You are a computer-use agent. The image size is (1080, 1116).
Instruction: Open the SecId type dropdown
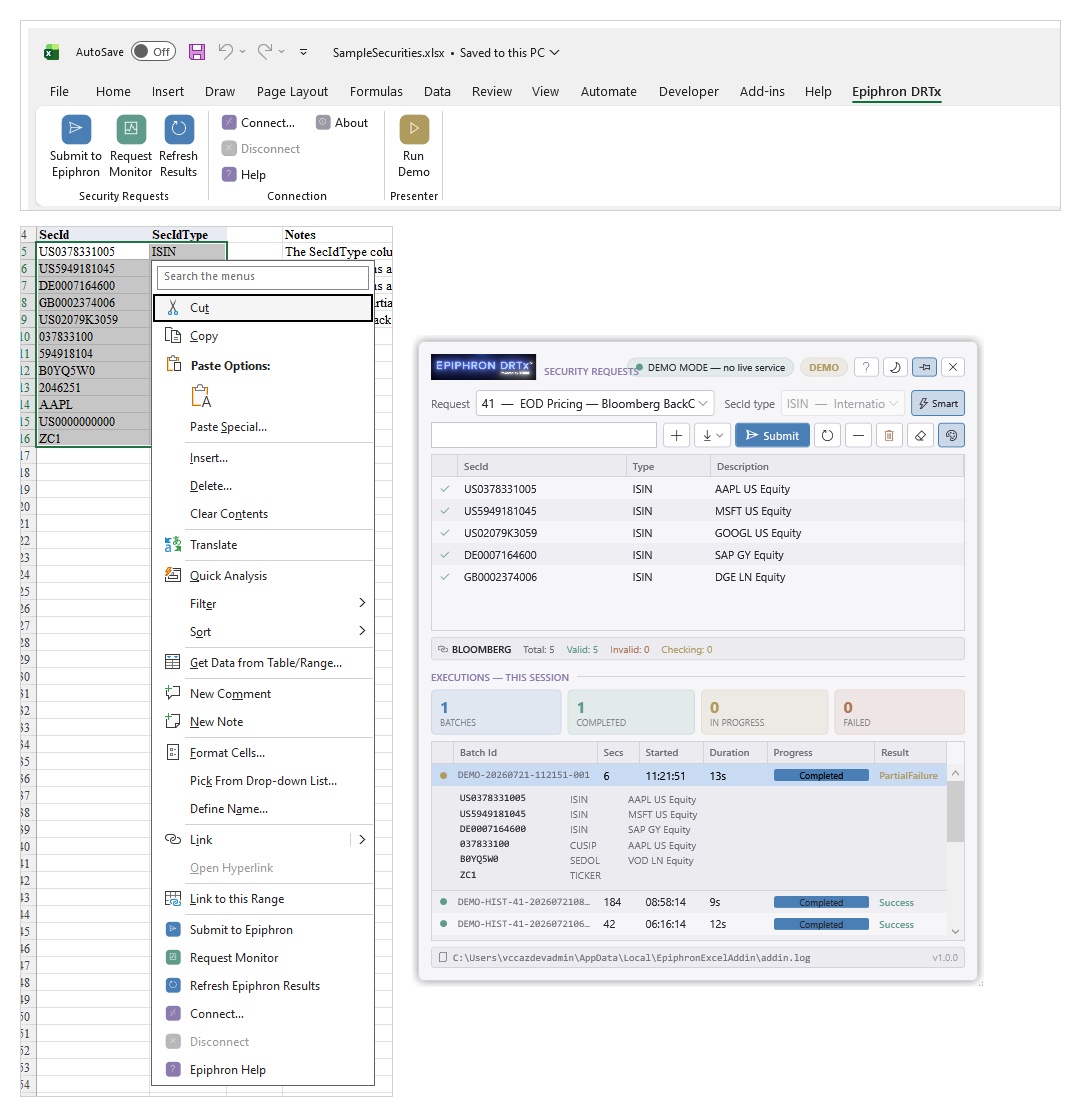[x=843, y=404]
